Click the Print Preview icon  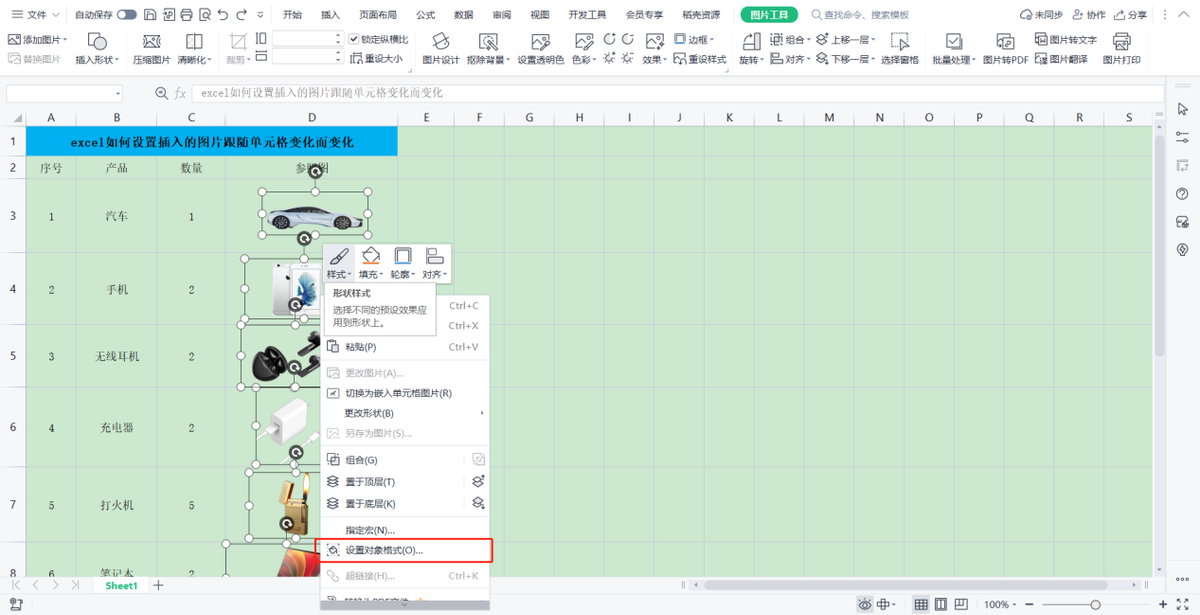click(204, 15)
